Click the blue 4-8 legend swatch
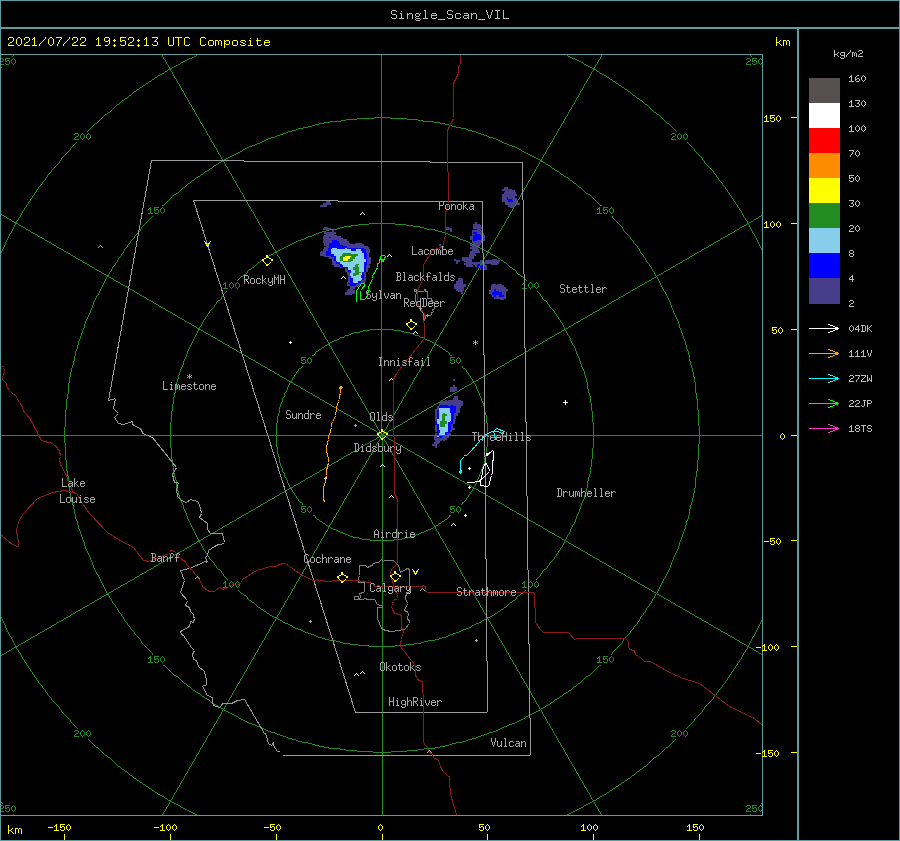Viewport: 900px width, 841px height. tap(824, 265)
